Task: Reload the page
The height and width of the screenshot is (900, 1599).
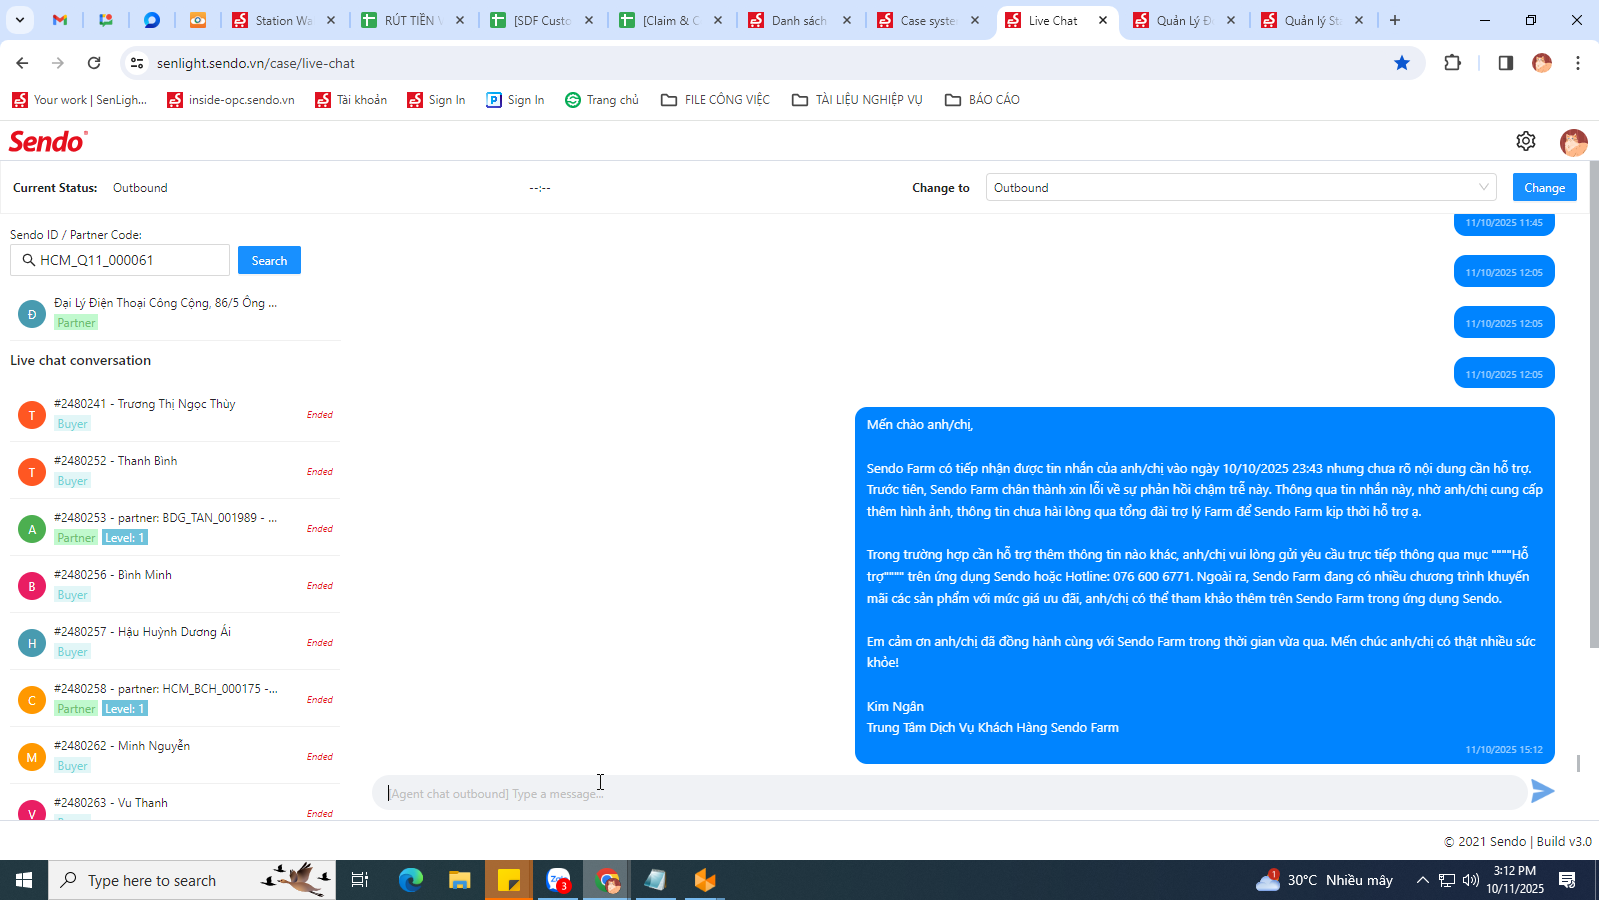Action: [x=94, y=63]
